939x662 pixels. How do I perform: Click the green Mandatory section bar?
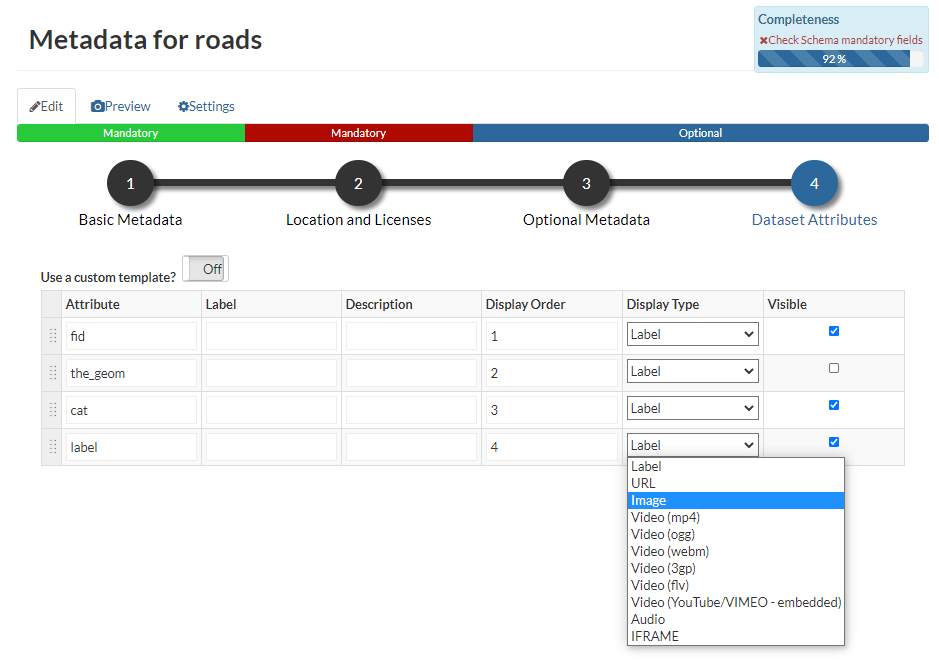(x=130, y=132)
